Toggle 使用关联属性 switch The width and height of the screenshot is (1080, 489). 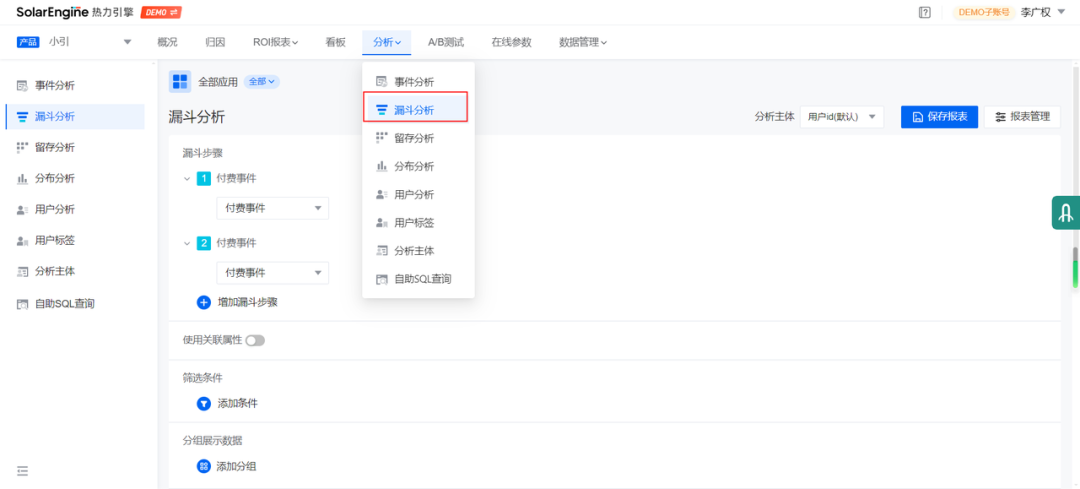coord(255,340)
